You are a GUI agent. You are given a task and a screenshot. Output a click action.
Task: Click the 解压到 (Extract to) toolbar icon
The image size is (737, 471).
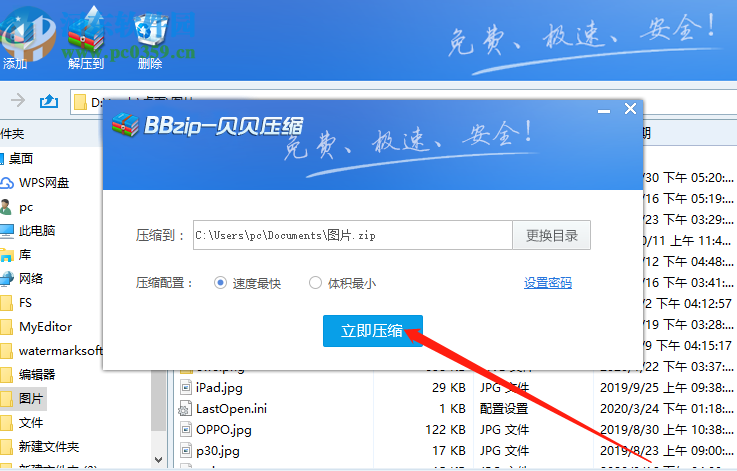[86, 38]
